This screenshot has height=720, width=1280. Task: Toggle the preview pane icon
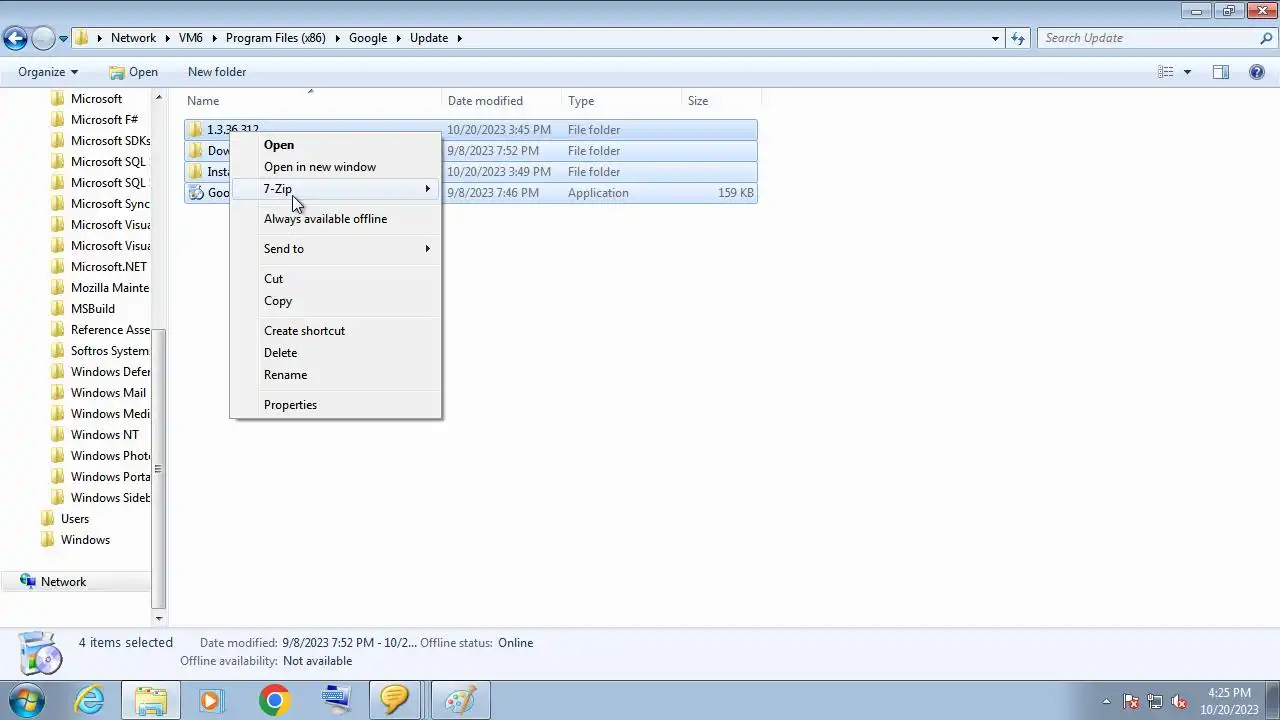pos(1221,72)
